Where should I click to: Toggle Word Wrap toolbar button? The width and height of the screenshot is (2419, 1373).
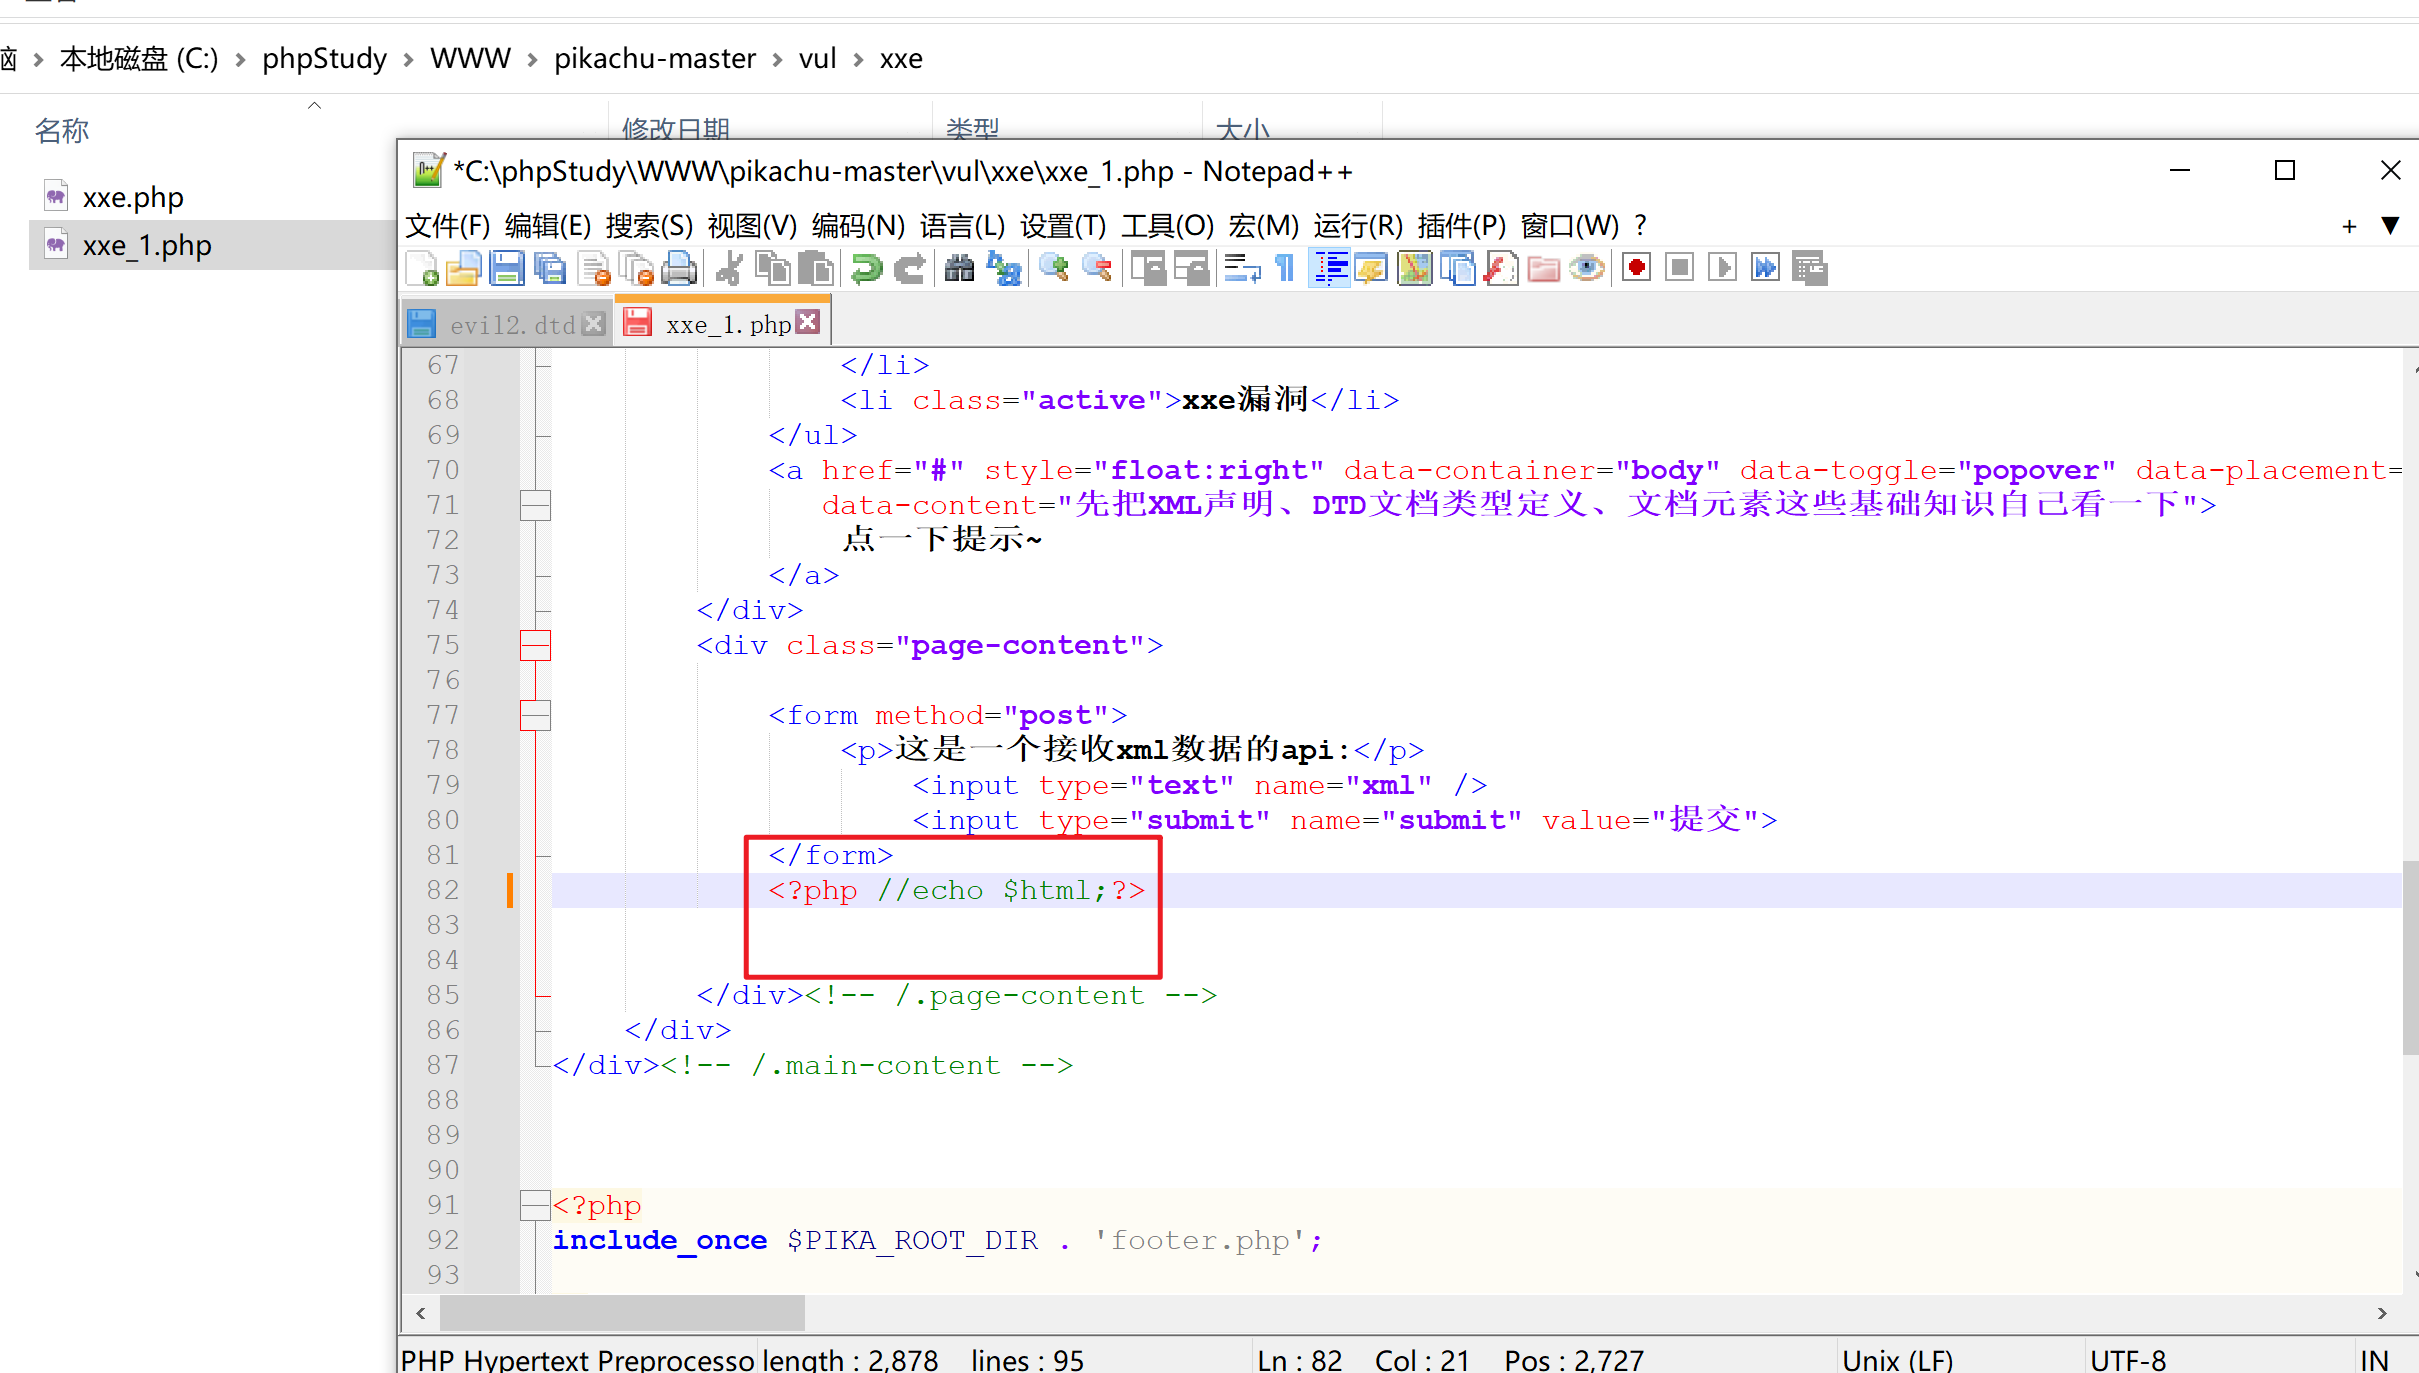click(x=1242, y=268)
